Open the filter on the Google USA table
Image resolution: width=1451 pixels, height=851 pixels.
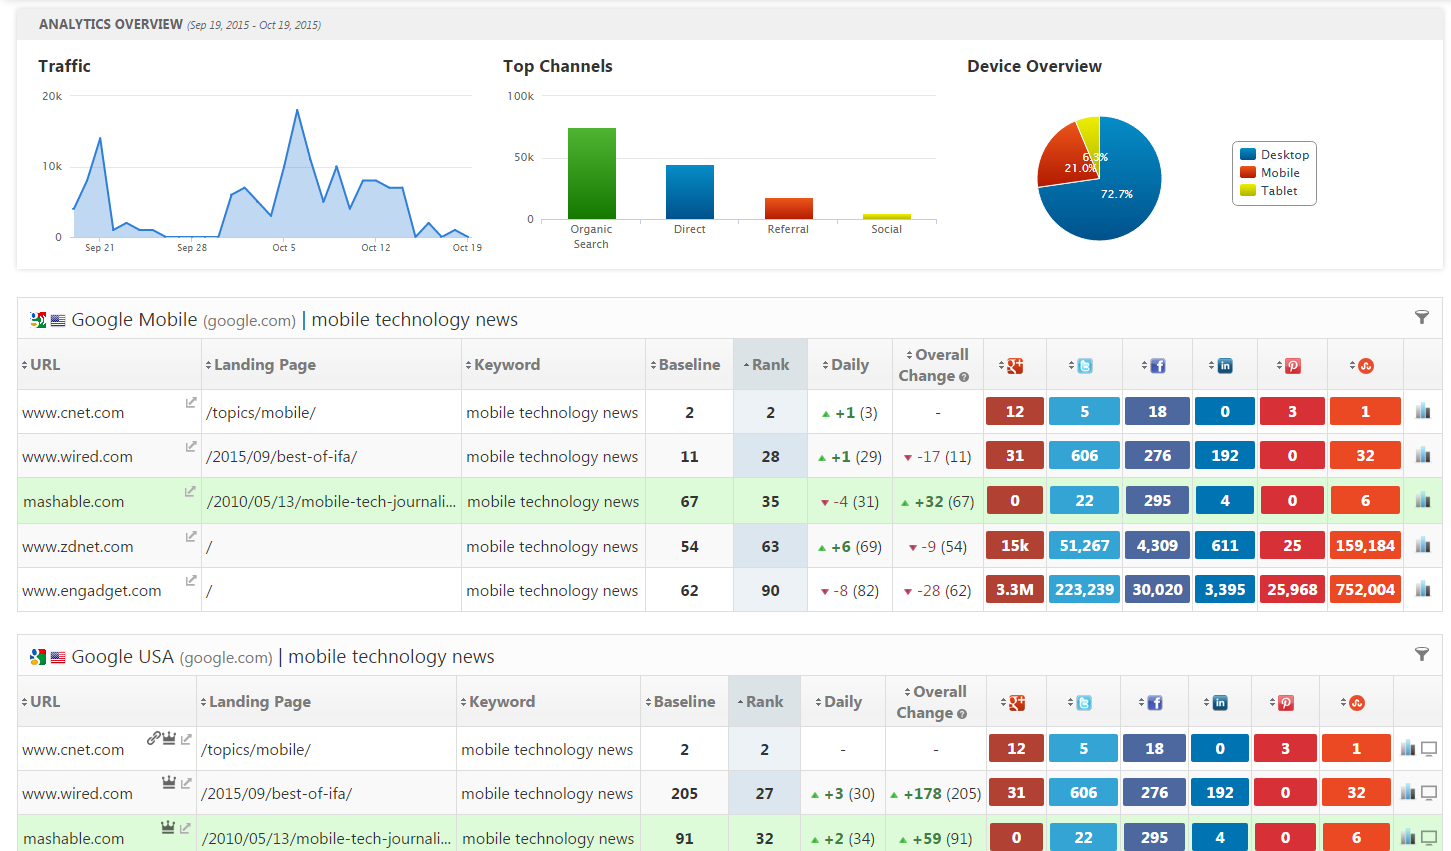pos(1422,654)
